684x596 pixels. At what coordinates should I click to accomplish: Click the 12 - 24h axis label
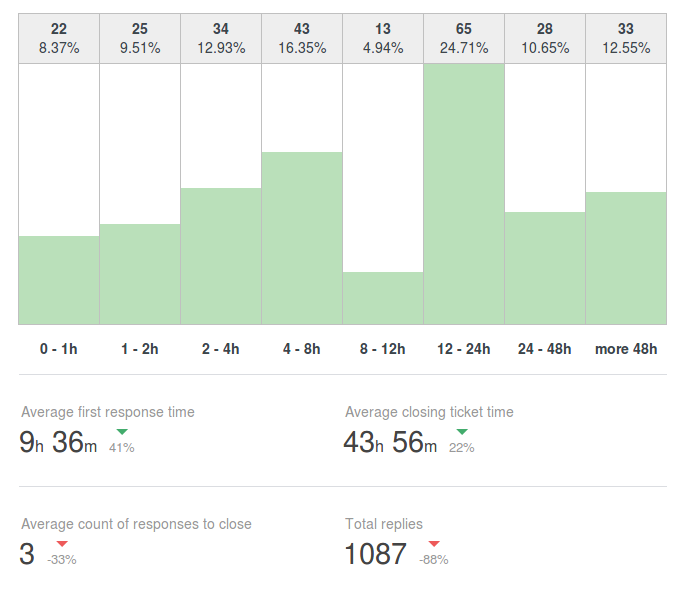pos(464,349)
